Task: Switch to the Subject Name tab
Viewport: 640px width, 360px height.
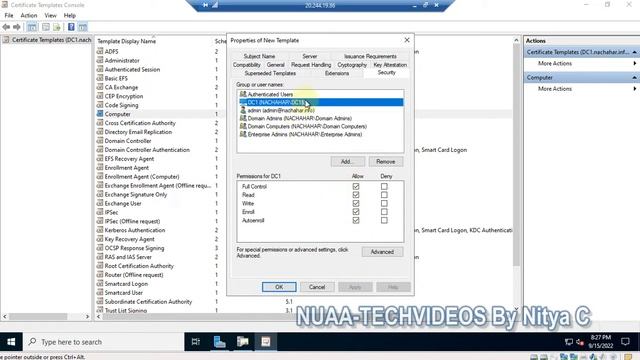Action: pyautogui.click(x=259, y=56)
